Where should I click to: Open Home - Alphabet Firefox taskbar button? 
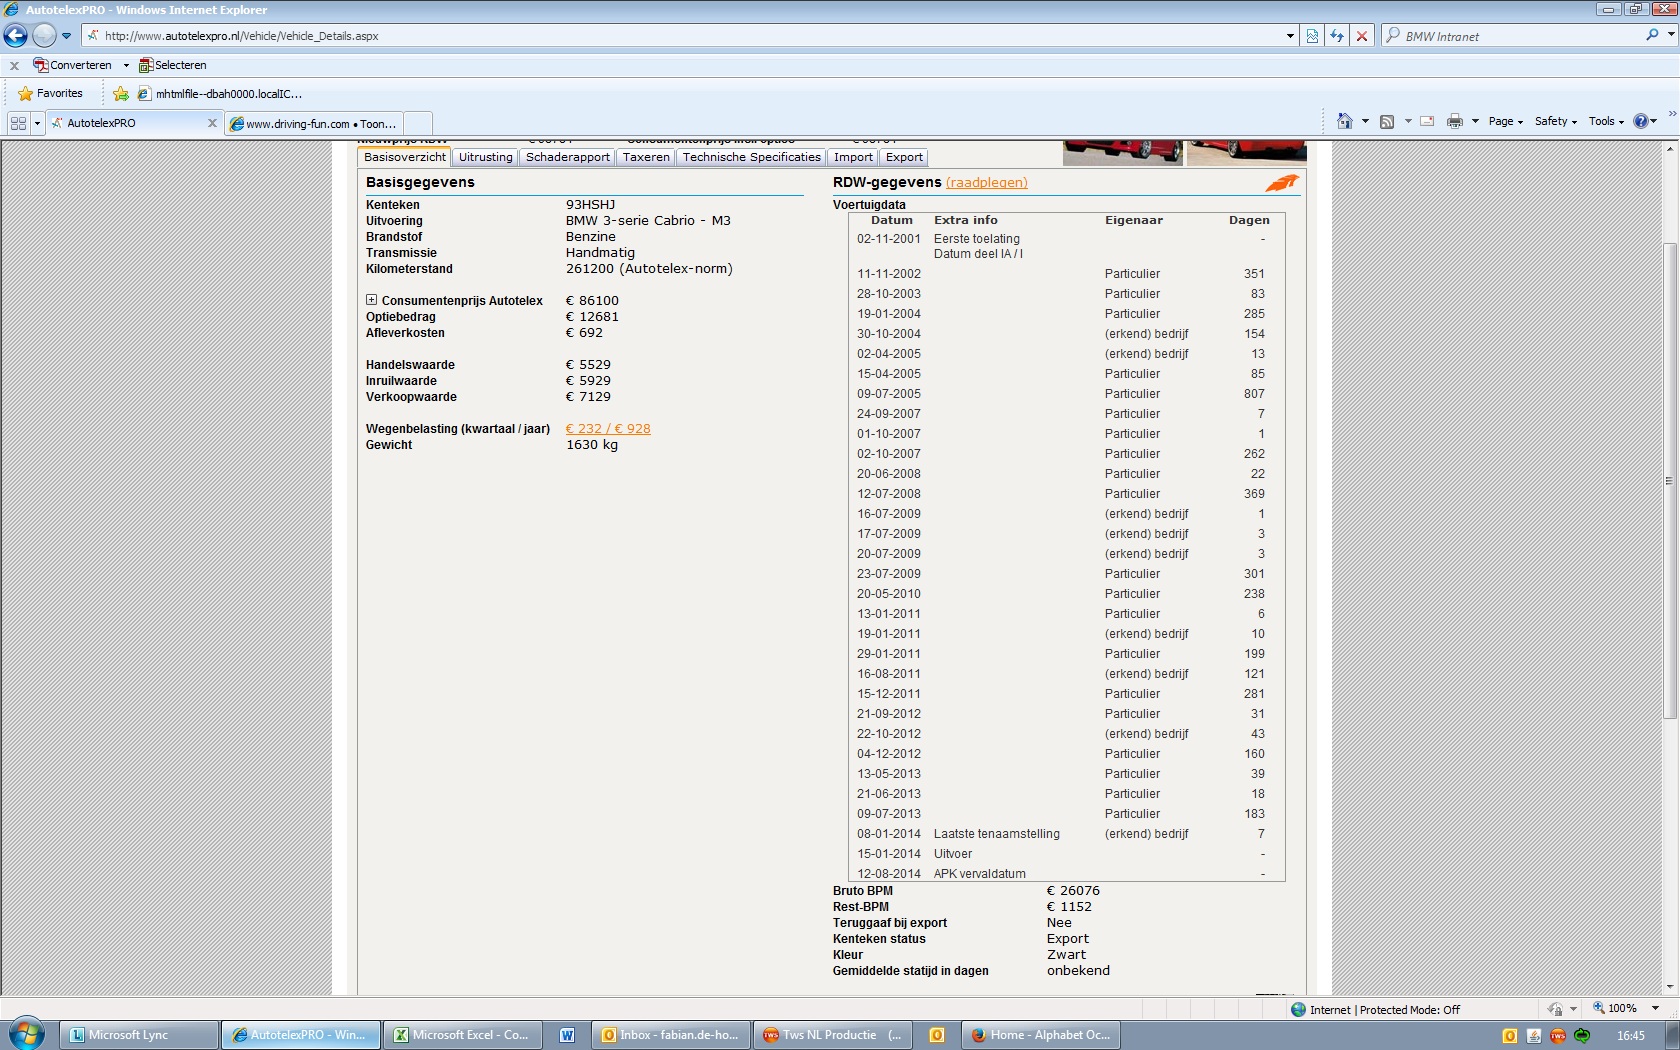click(1041, 1035)
